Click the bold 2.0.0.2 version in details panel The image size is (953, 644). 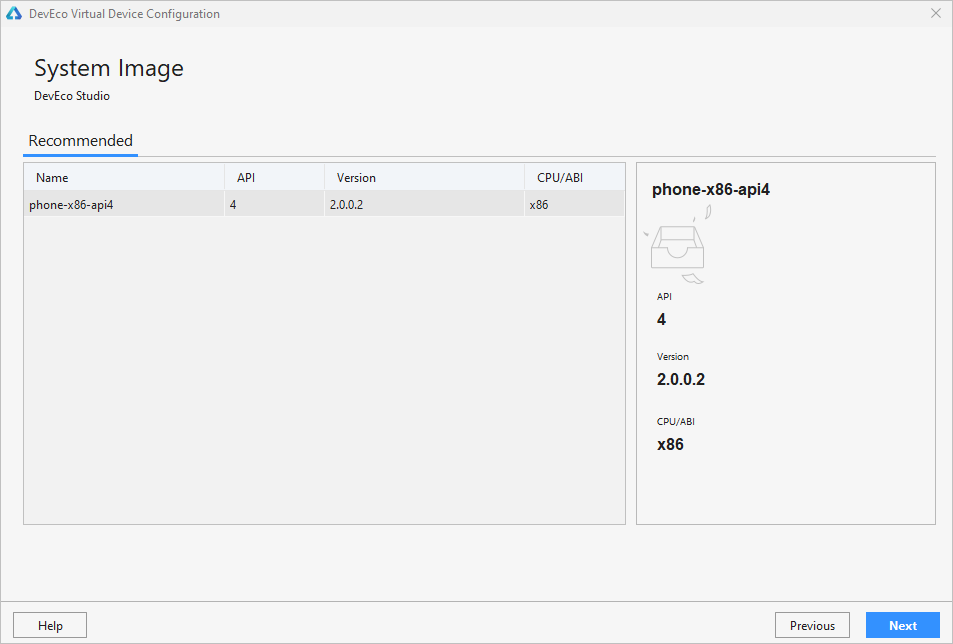[681, 380]
